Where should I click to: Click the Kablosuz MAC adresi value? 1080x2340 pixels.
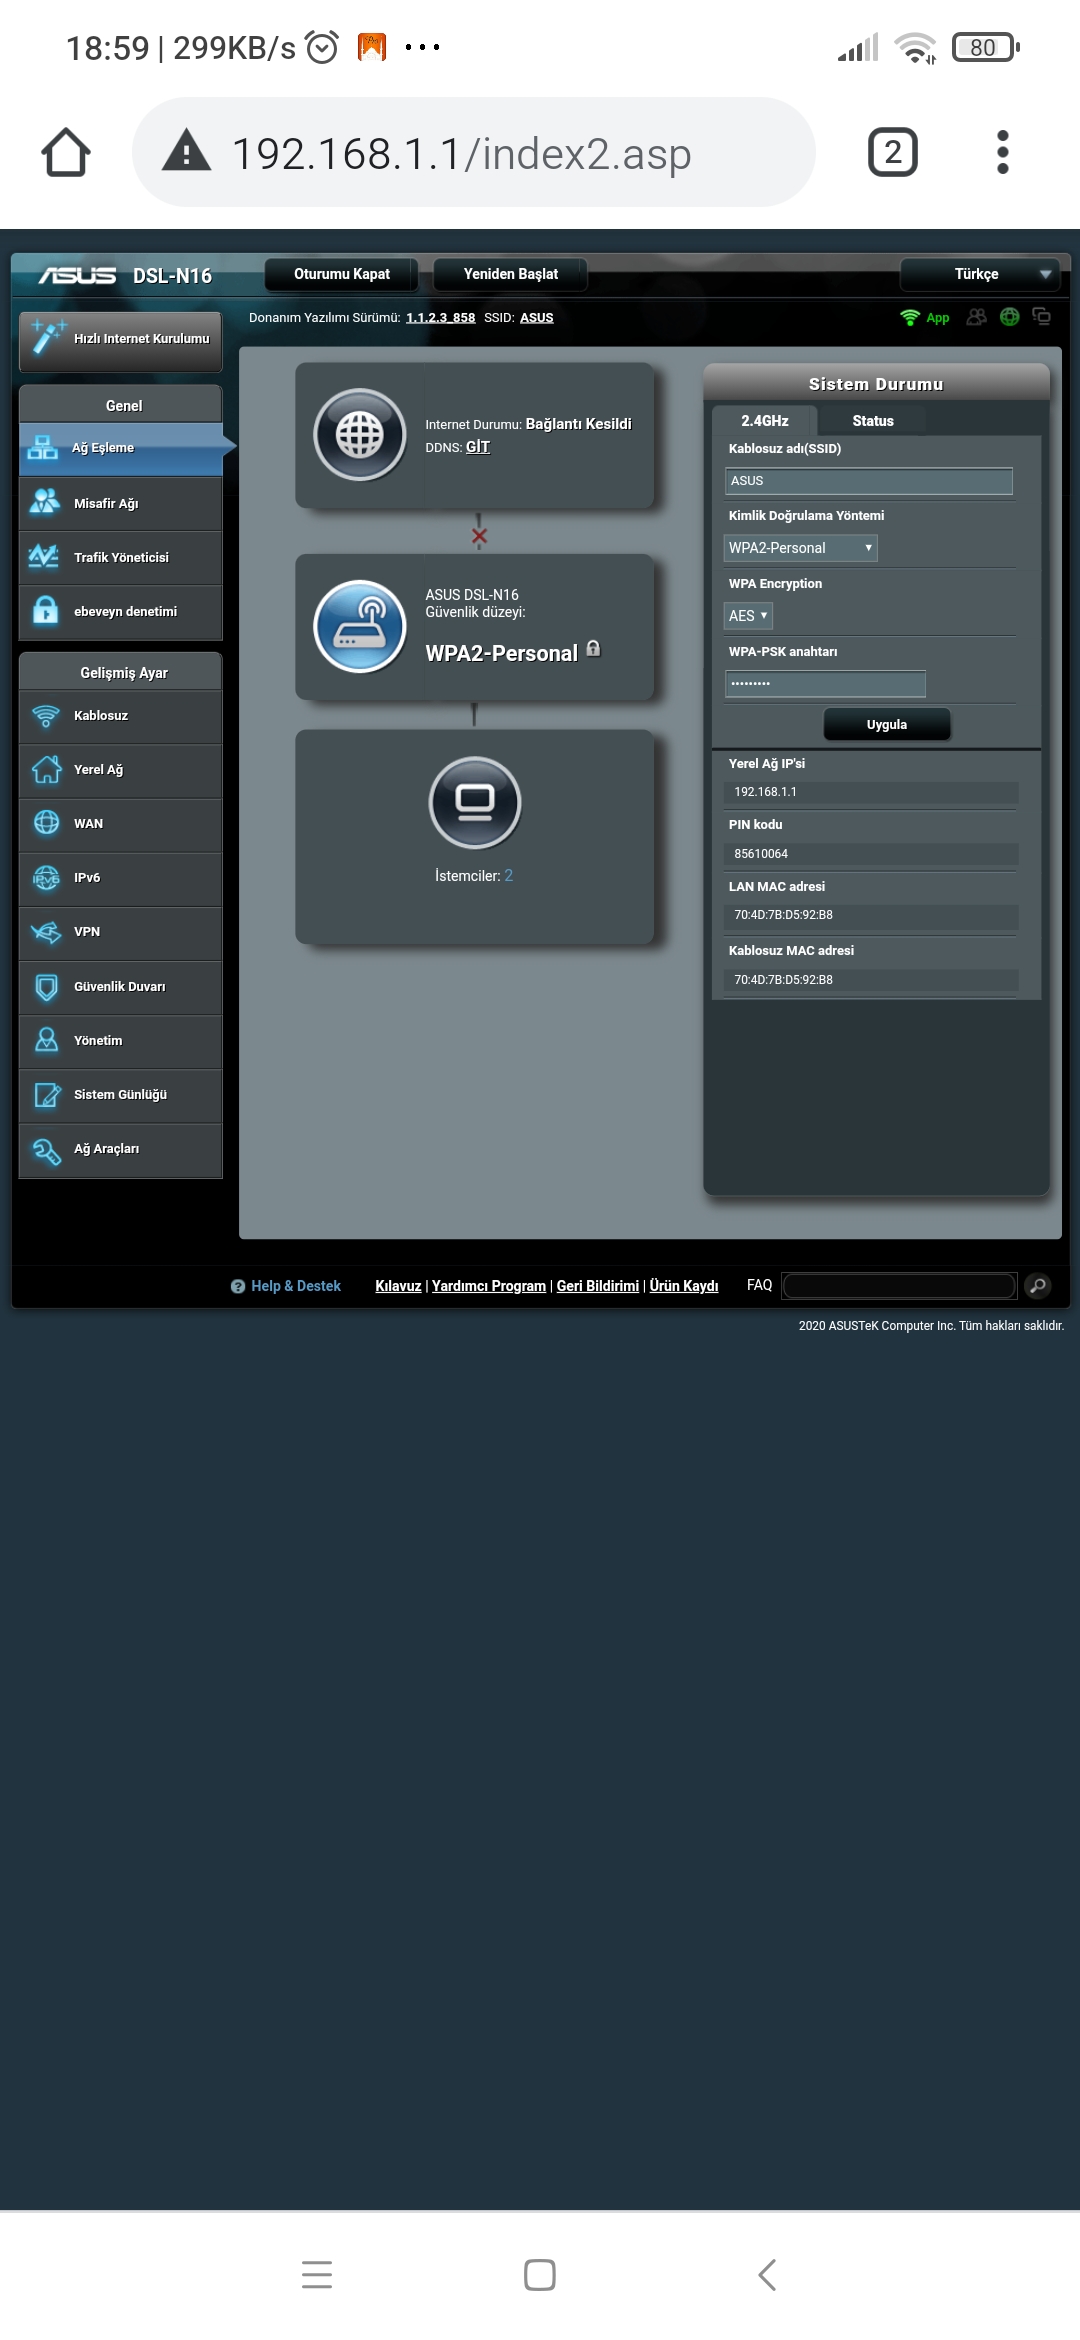click(x=784, y=980)
